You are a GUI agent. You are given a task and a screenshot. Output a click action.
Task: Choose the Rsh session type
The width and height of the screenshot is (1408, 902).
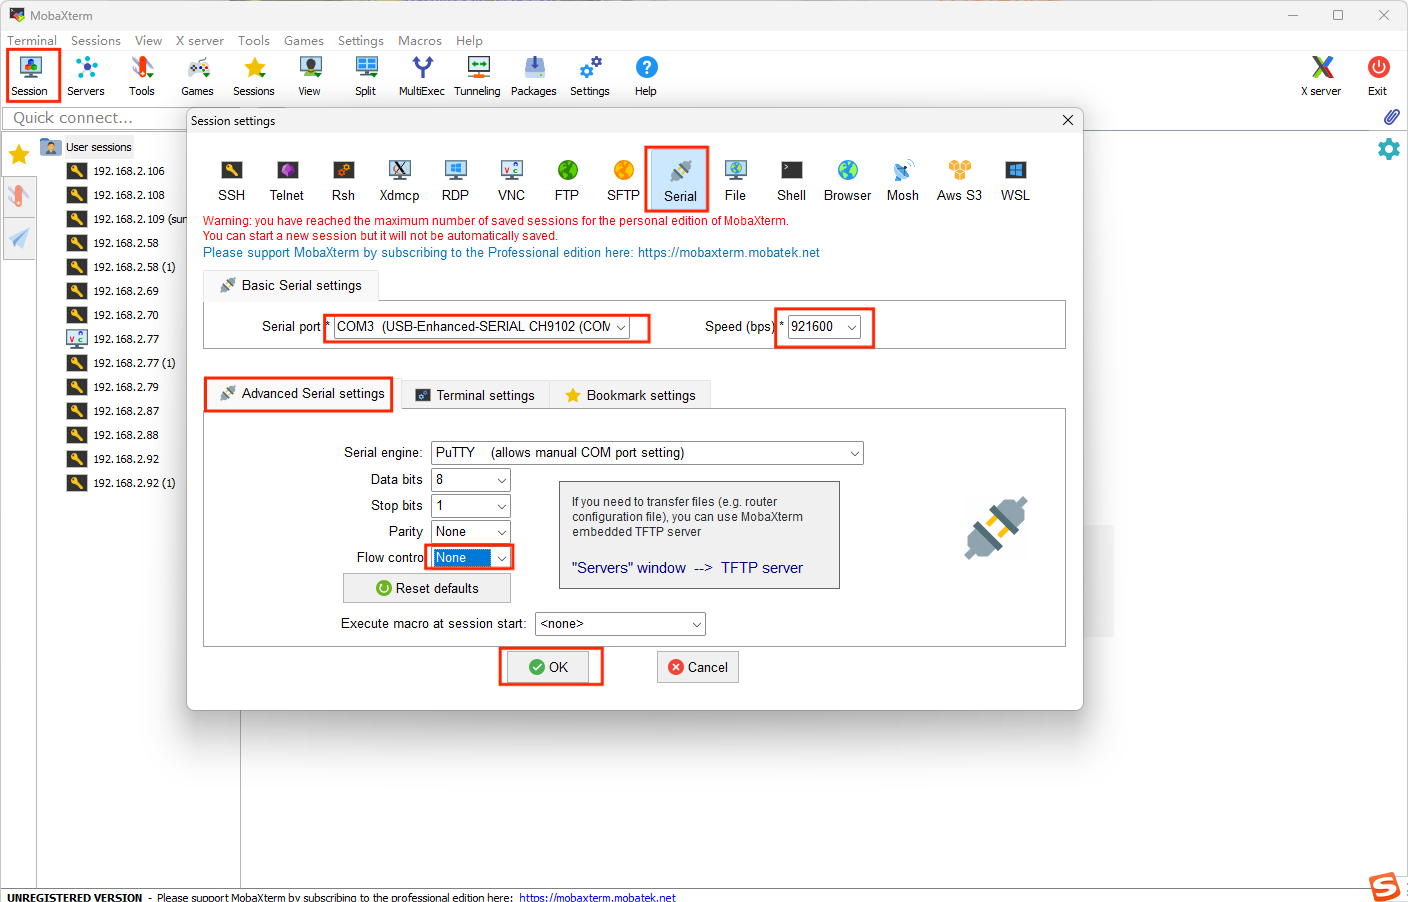[x=343, y=180]
